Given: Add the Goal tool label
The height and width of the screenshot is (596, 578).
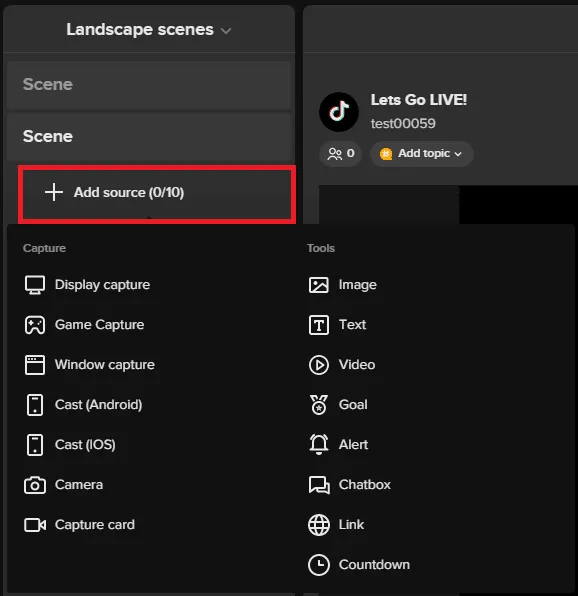Looking at the screenshot, I should 353,405.
